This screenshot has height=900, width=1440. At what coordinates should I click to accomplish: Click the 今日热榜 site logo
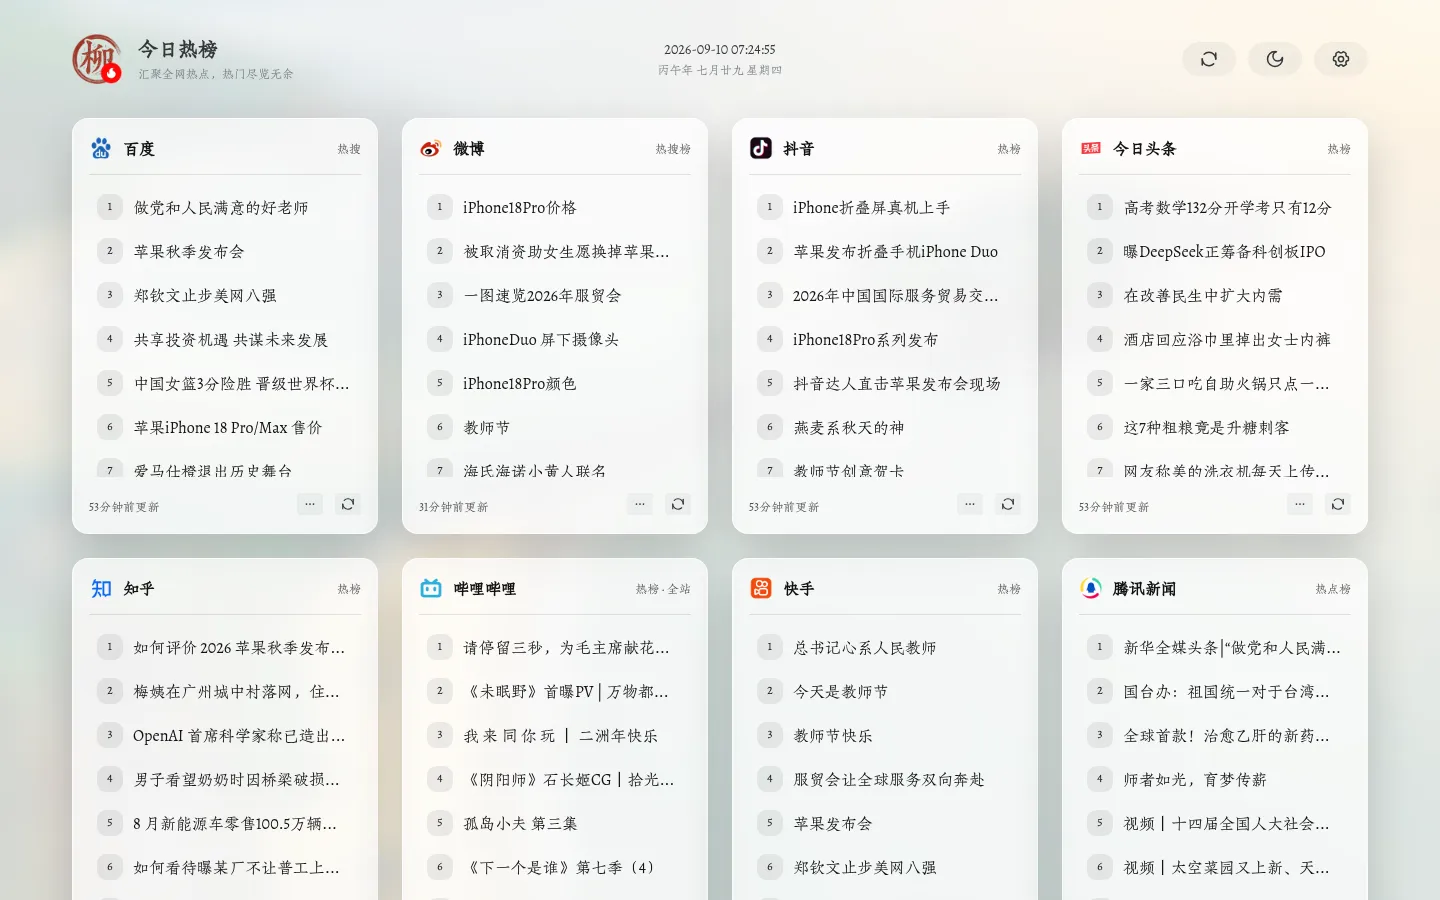(x=97, y=59)
